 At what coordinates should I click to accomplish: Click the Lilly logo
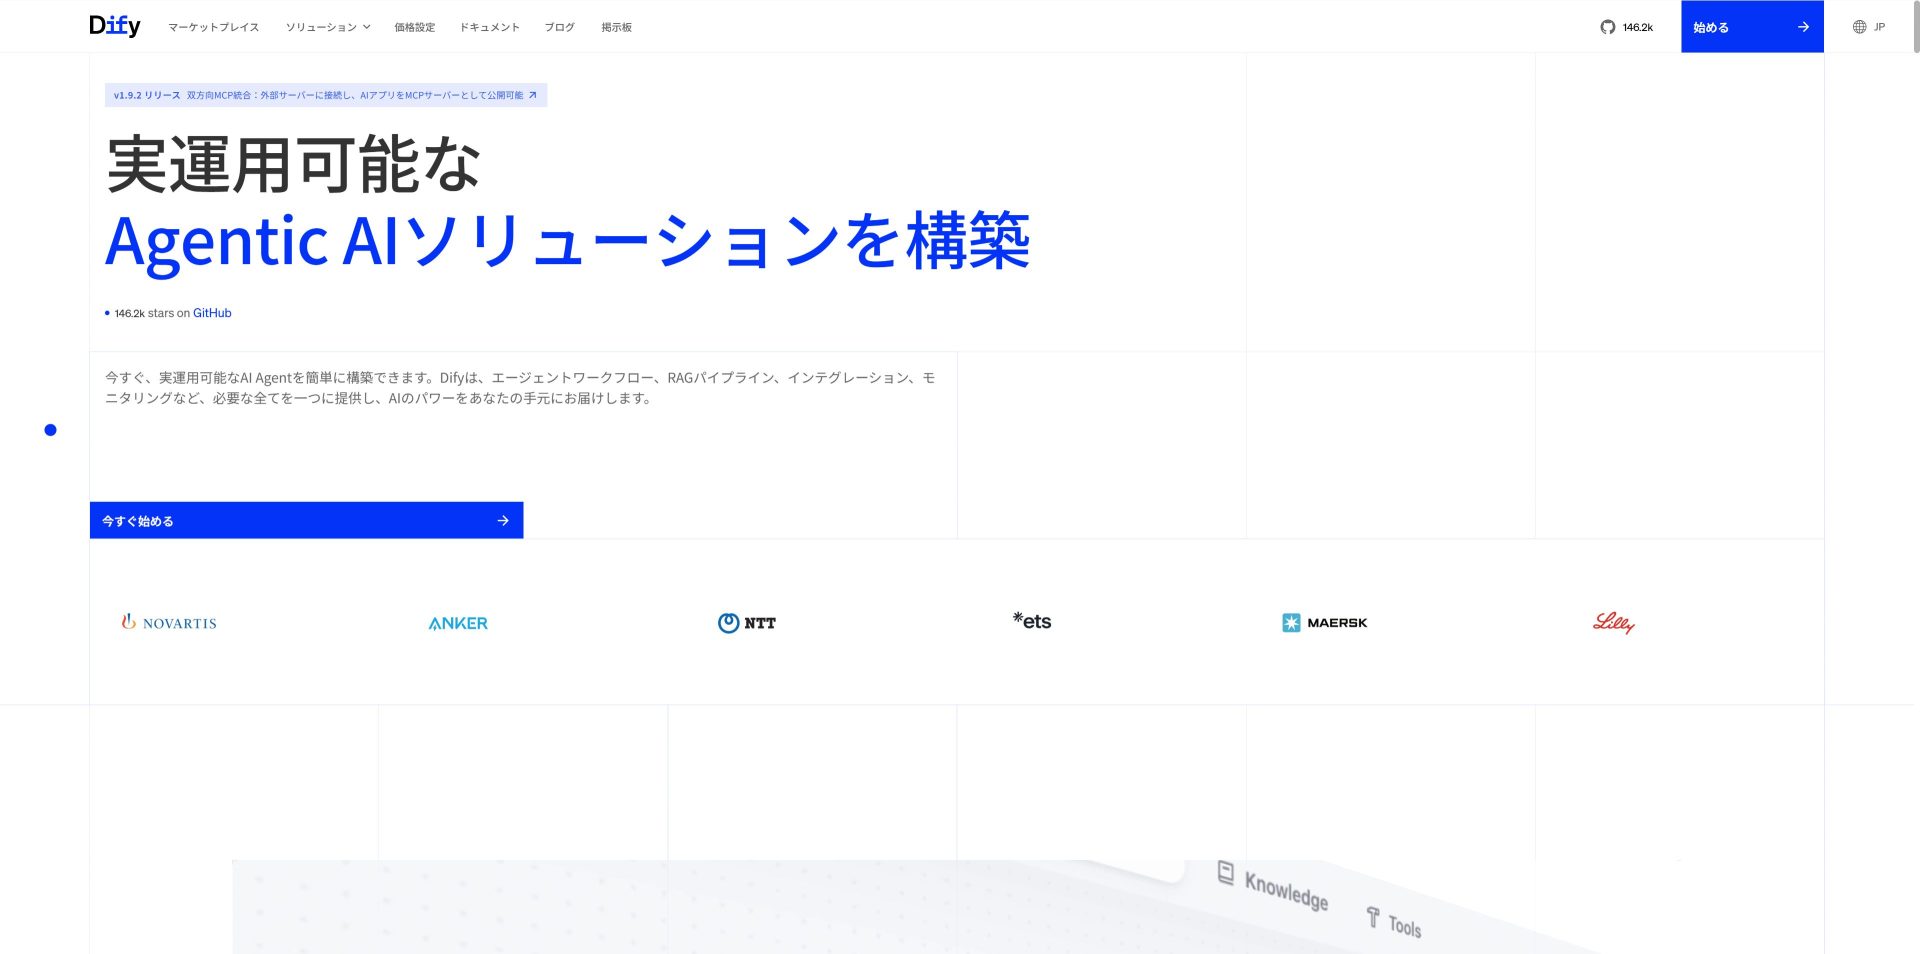coord(1614,622)
